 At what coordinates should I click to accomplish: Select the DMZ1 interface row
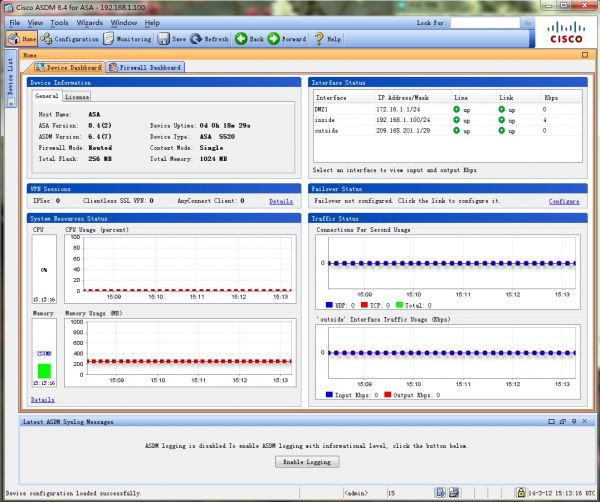pos(448,109)
